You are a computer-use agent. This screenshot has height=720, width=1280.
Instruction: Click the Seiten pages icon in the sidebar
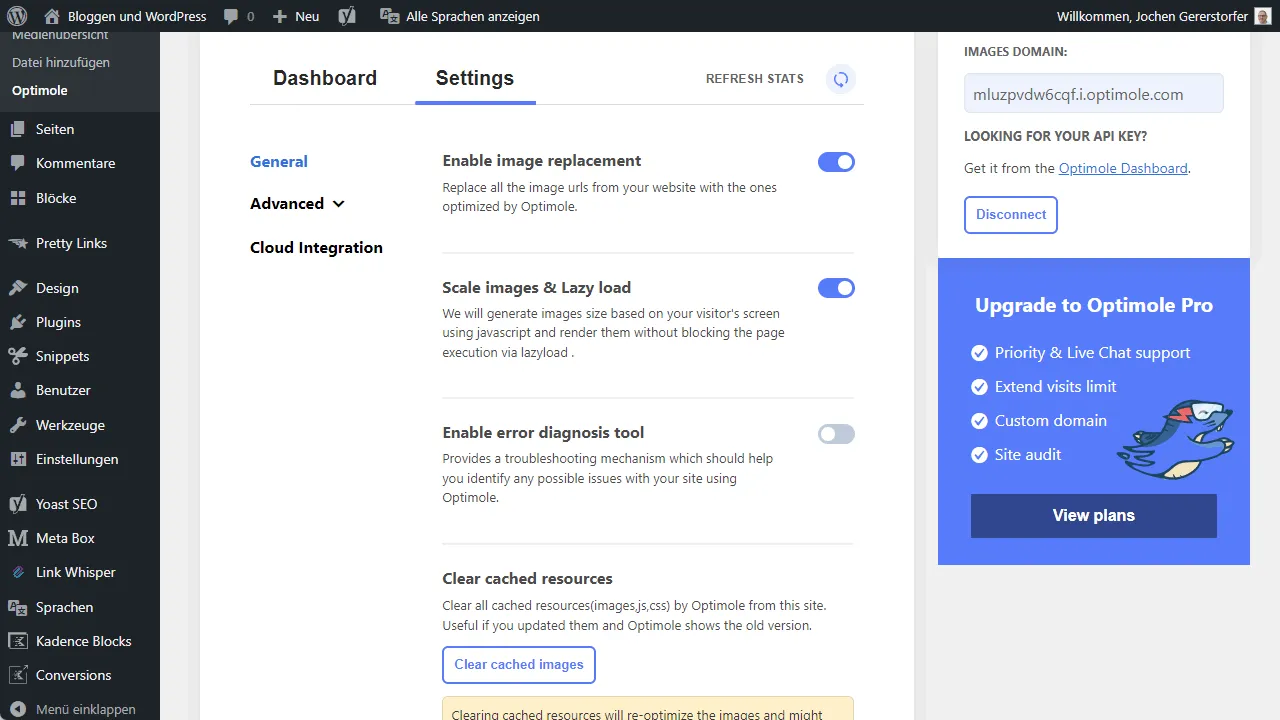[x=17, y=129]
